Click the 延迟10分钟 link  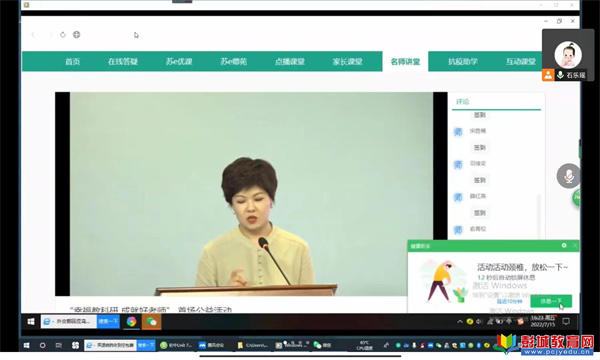click(x=509, y=301)
